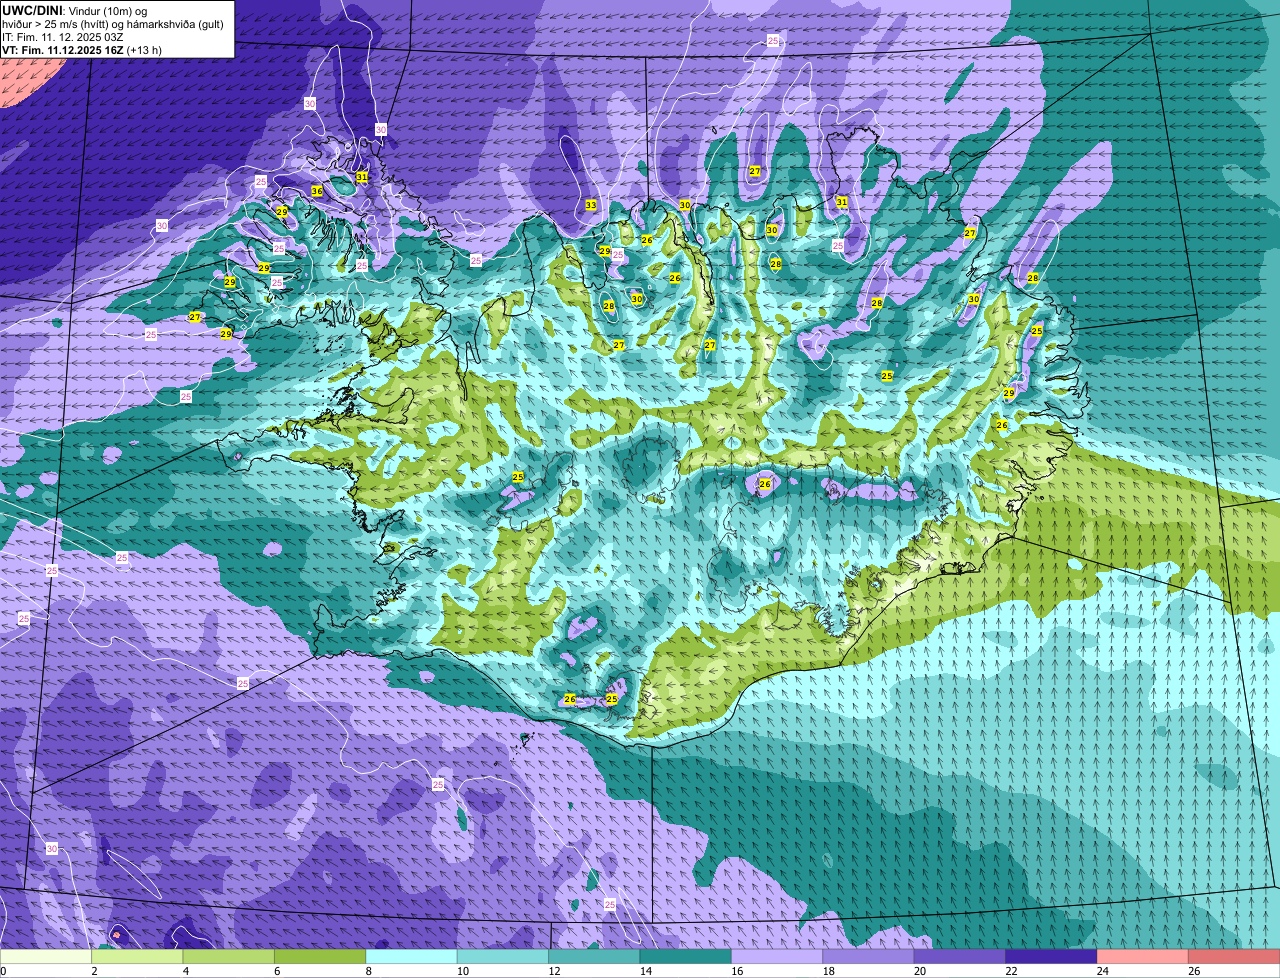Click the 6–8 m/s olive green legend swatch

[320, 956]
